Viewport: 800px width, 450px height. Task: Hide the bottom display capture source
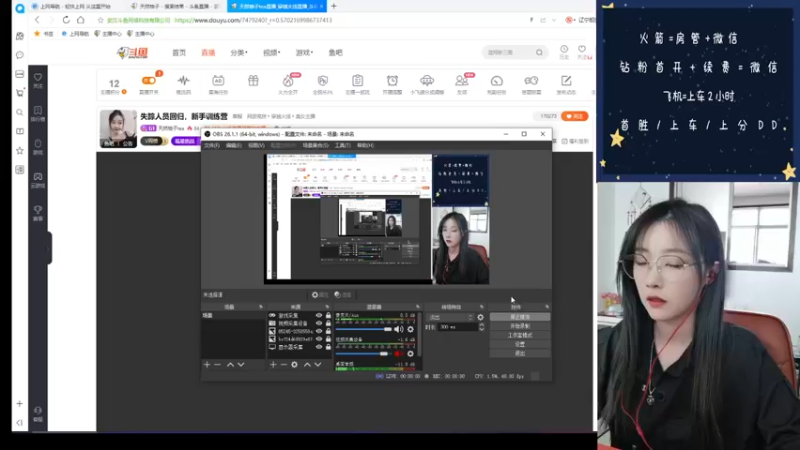(x=319, y=347)
